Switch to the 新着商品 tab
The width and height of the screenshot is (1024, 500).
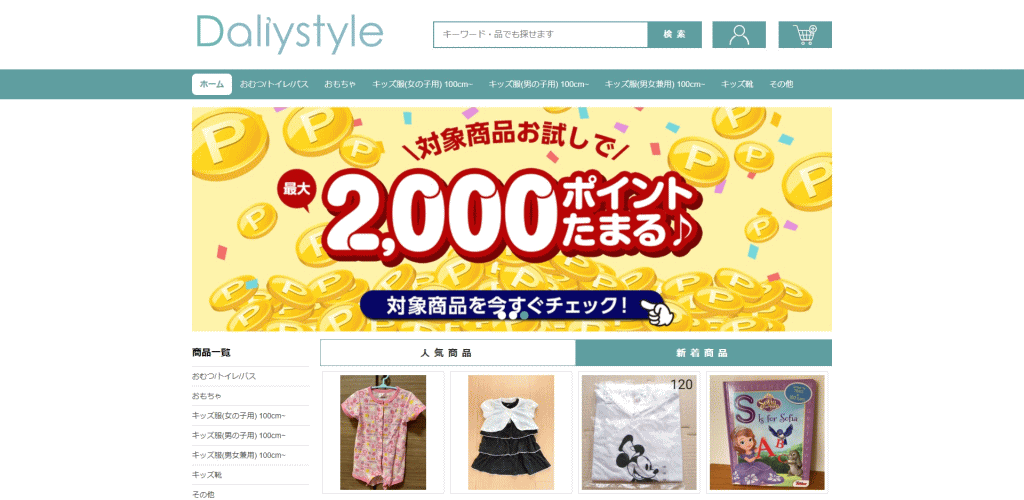coord(703,353)
